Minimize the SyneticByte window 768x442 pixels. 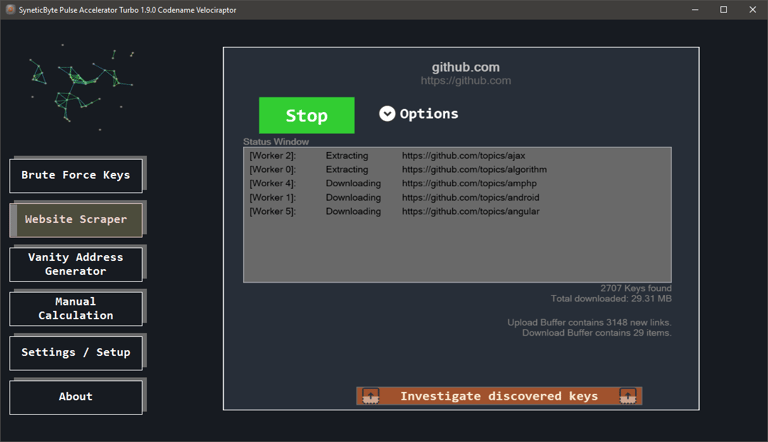pyautogui.click(x=695, y=10)
